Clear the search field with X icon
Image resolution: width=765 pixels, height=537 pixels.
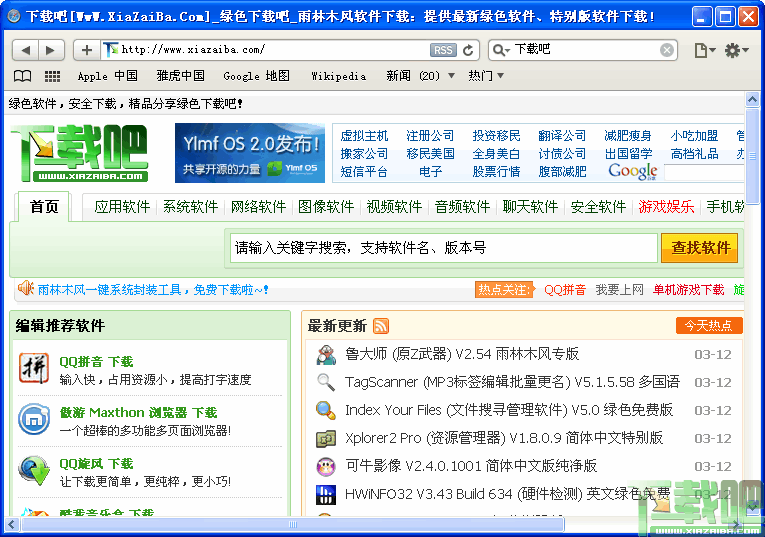(x=666, y=50)
